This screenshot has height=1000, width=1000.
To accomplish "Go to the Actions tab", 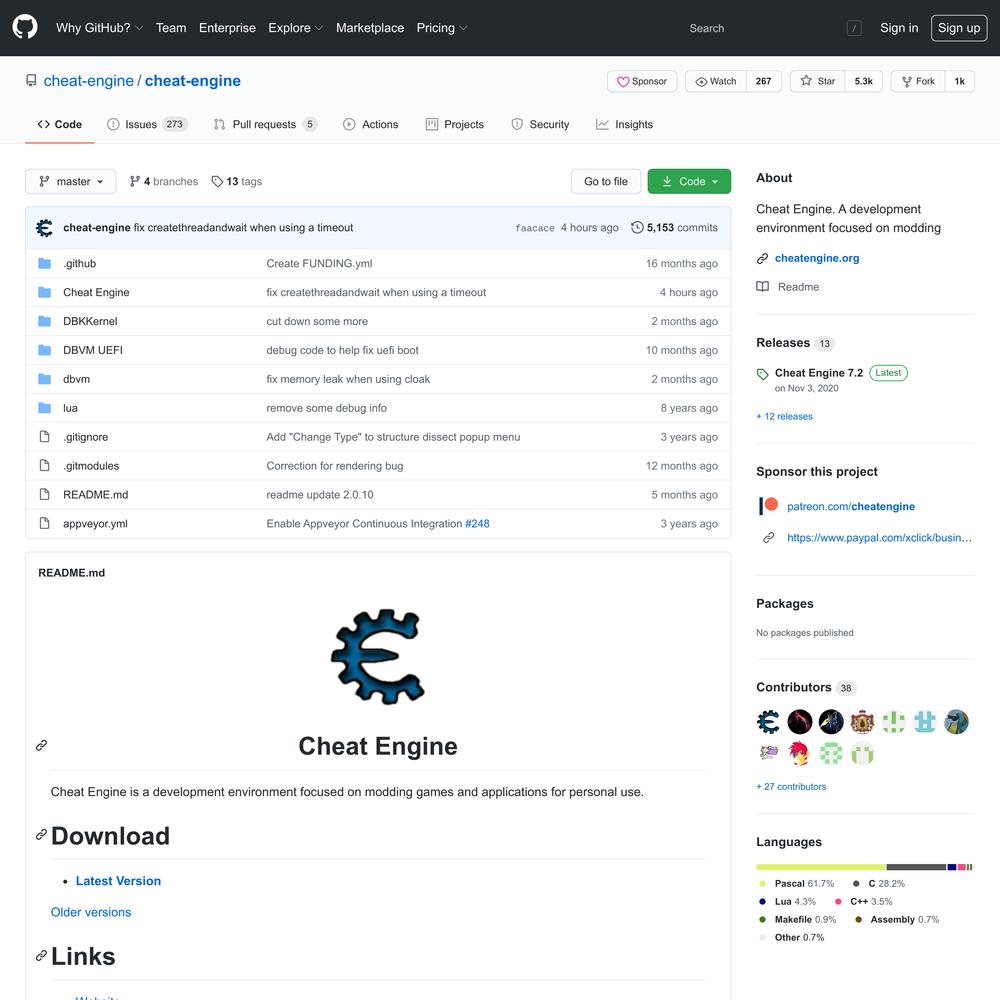I will [371, 124].
